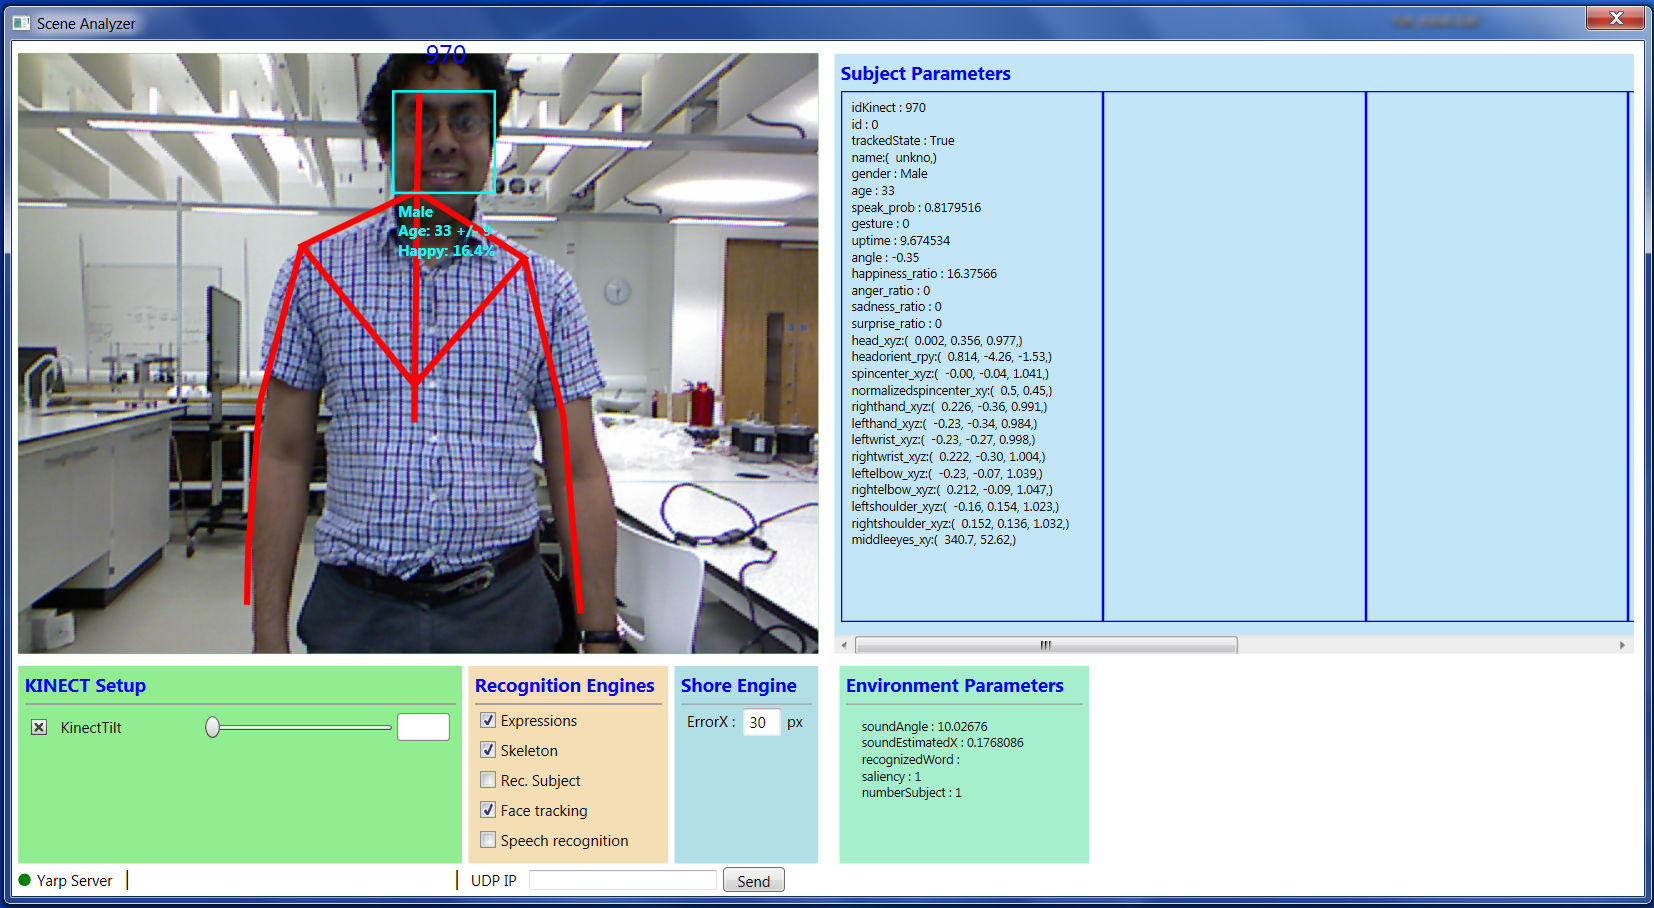Screen dimensions: 1654x908
Task: Click the "saliency : 1" line
Action: (x=891, y=777)
